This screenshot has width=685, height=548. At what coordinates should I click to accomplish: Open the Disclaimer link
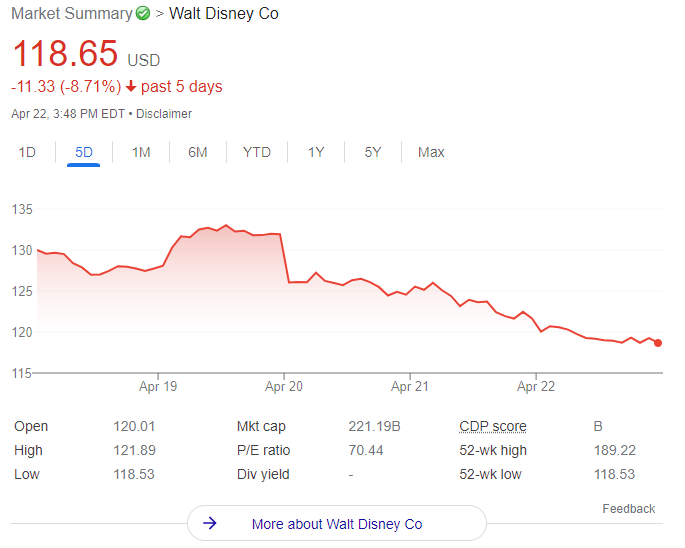(164, 114)
